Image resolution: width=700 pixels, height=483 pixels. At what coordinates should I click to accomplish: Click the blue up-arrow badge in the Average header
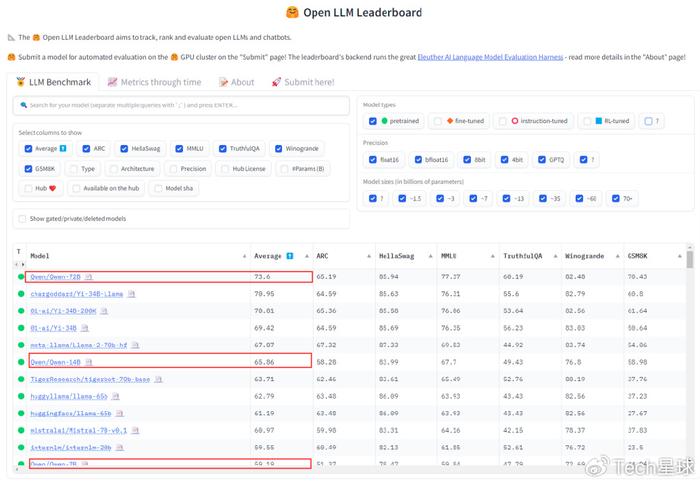click(290, 256)
